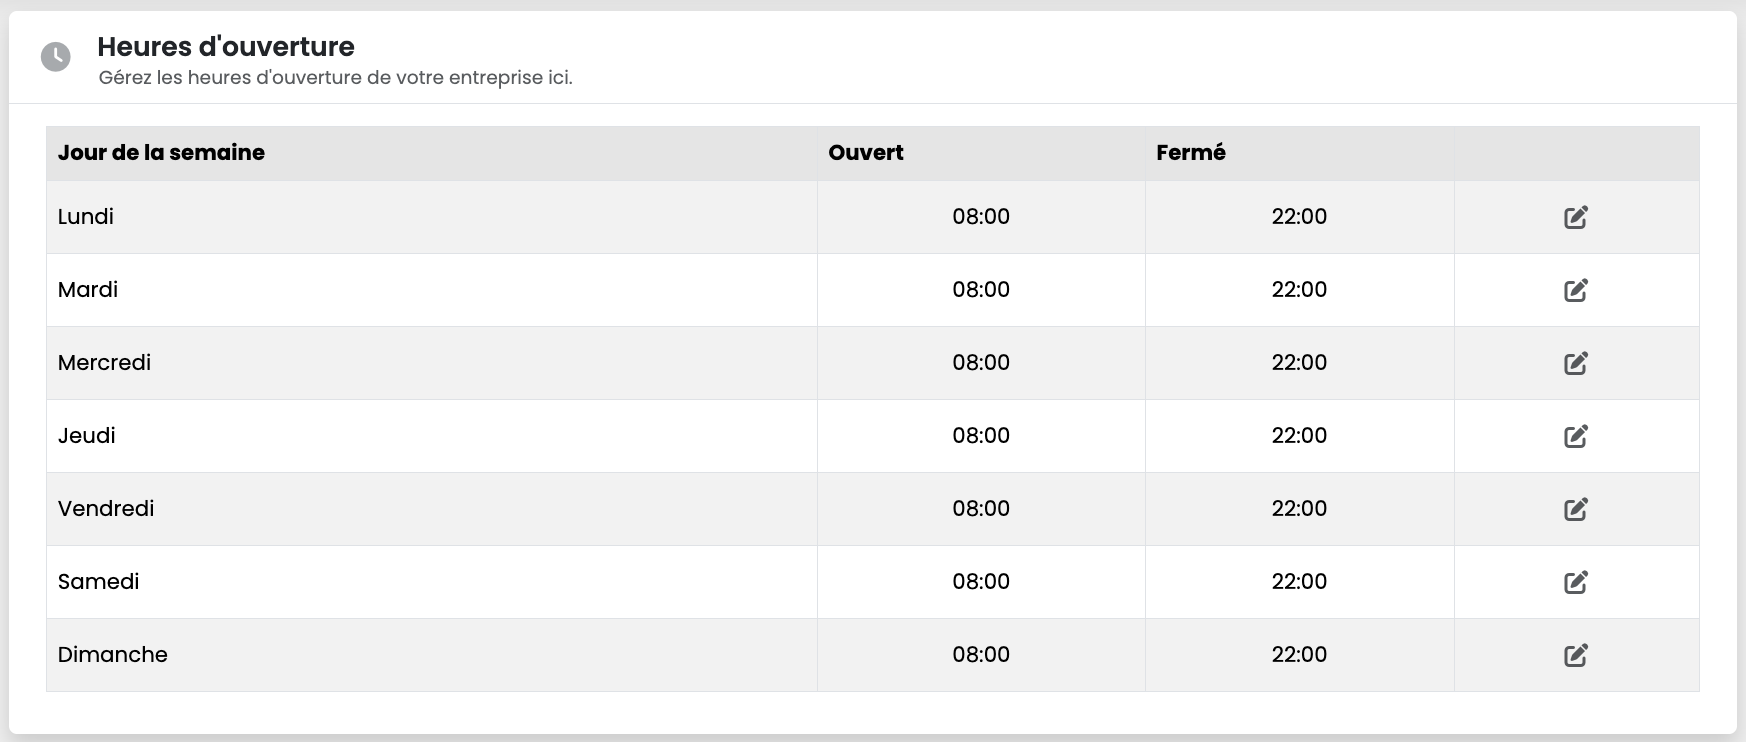Edit Lundi opening hours with pencil icon
This screenshot has height=742, width=1746.
pyautogui.click(x=1576, y=217)
